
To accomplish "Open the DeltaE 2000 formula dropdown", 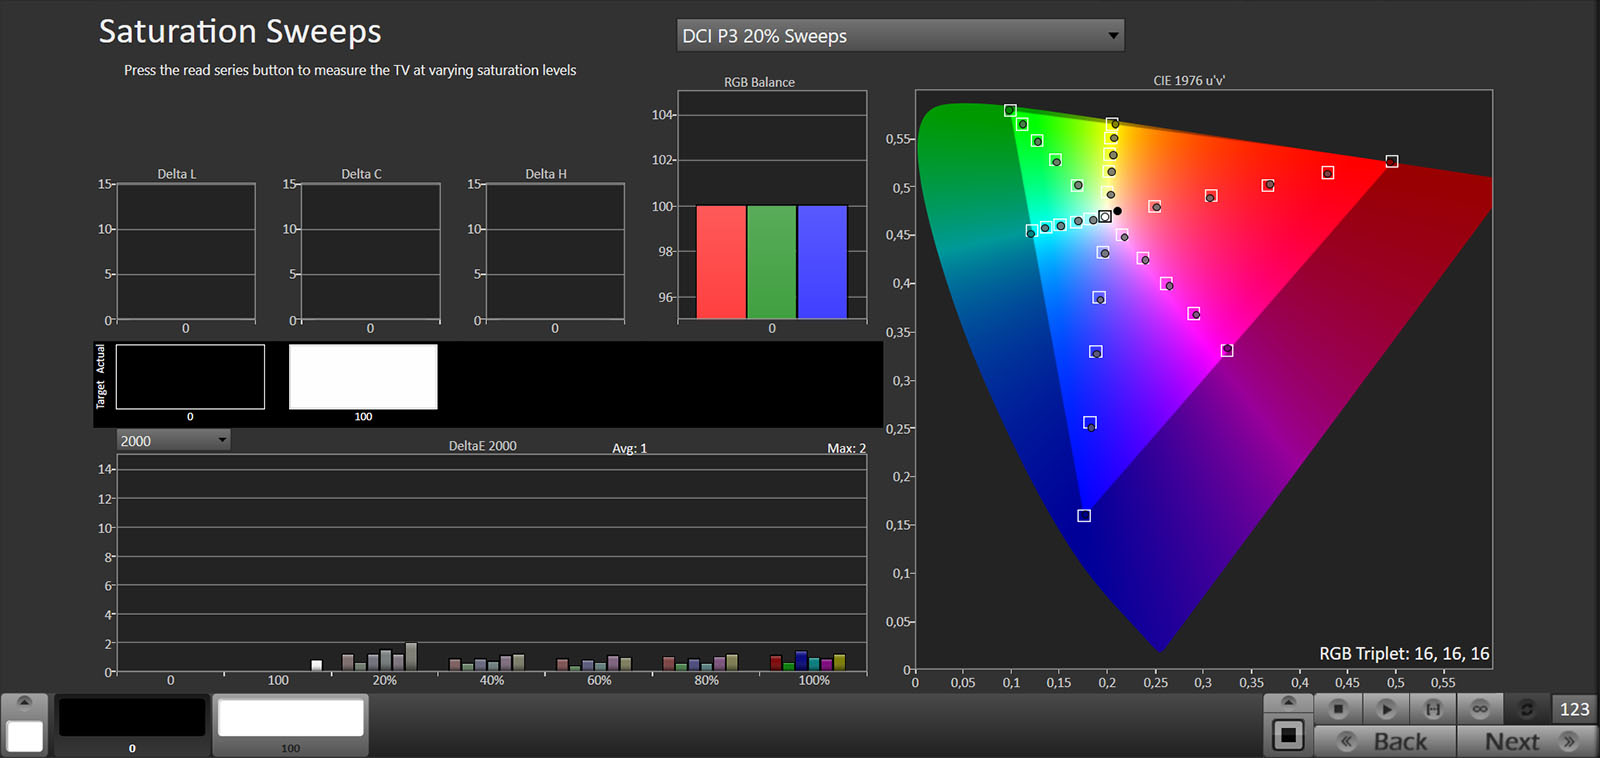I will pos(173,441).
